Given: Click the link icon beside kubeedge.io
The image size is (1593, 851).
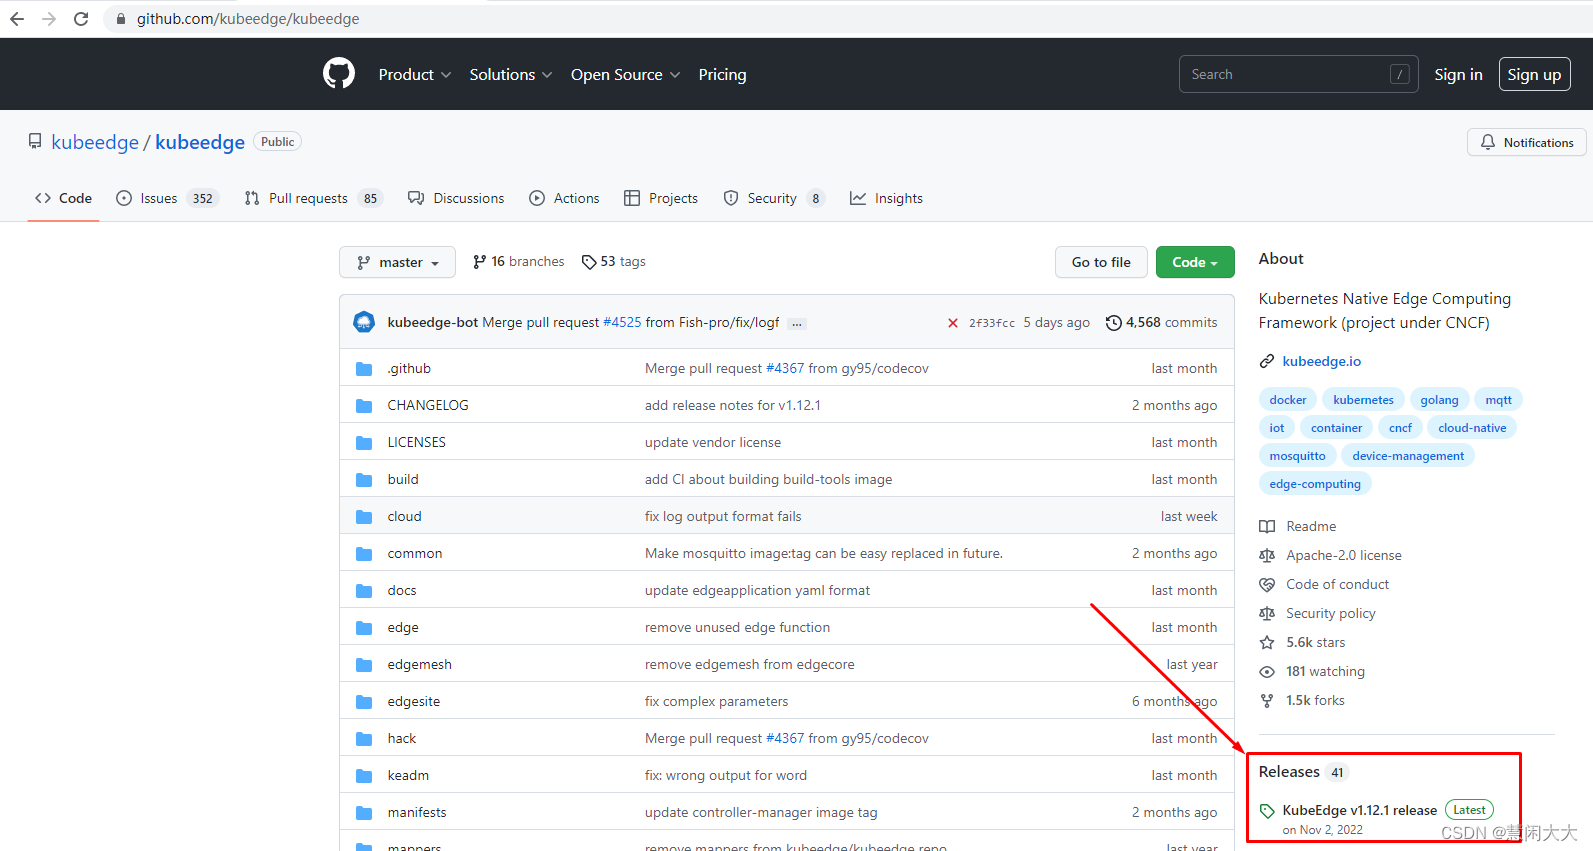Looking at the screenshot, I should 1267,361.
